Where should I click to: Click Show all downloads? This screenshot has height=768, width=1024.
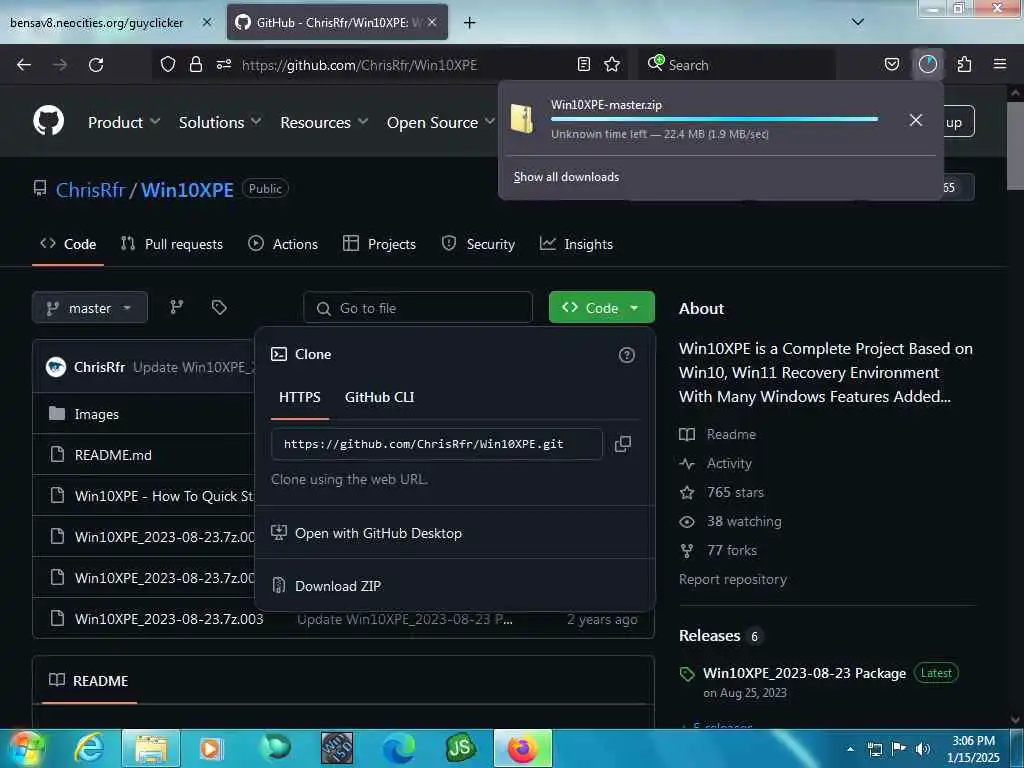click(566, 177)
